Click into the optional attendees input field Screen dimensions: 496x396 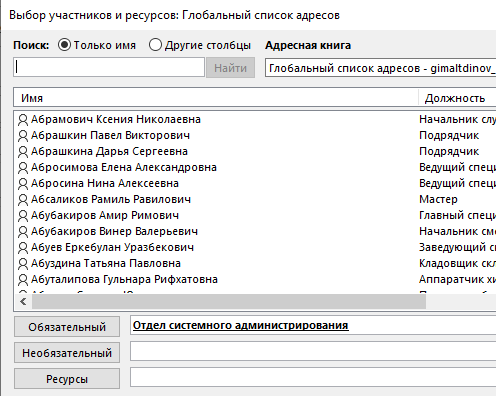[x=313, y=351]
